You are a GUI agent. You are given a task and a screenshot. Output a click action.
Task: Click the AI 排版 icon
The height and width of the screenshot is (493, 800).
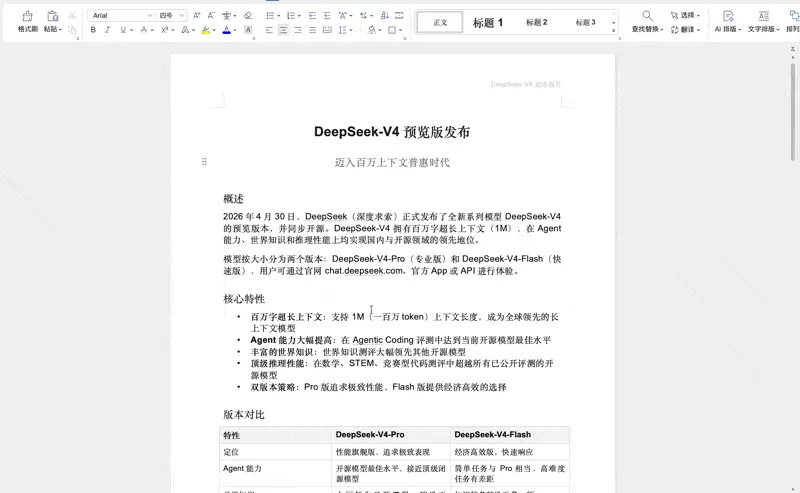728,16
